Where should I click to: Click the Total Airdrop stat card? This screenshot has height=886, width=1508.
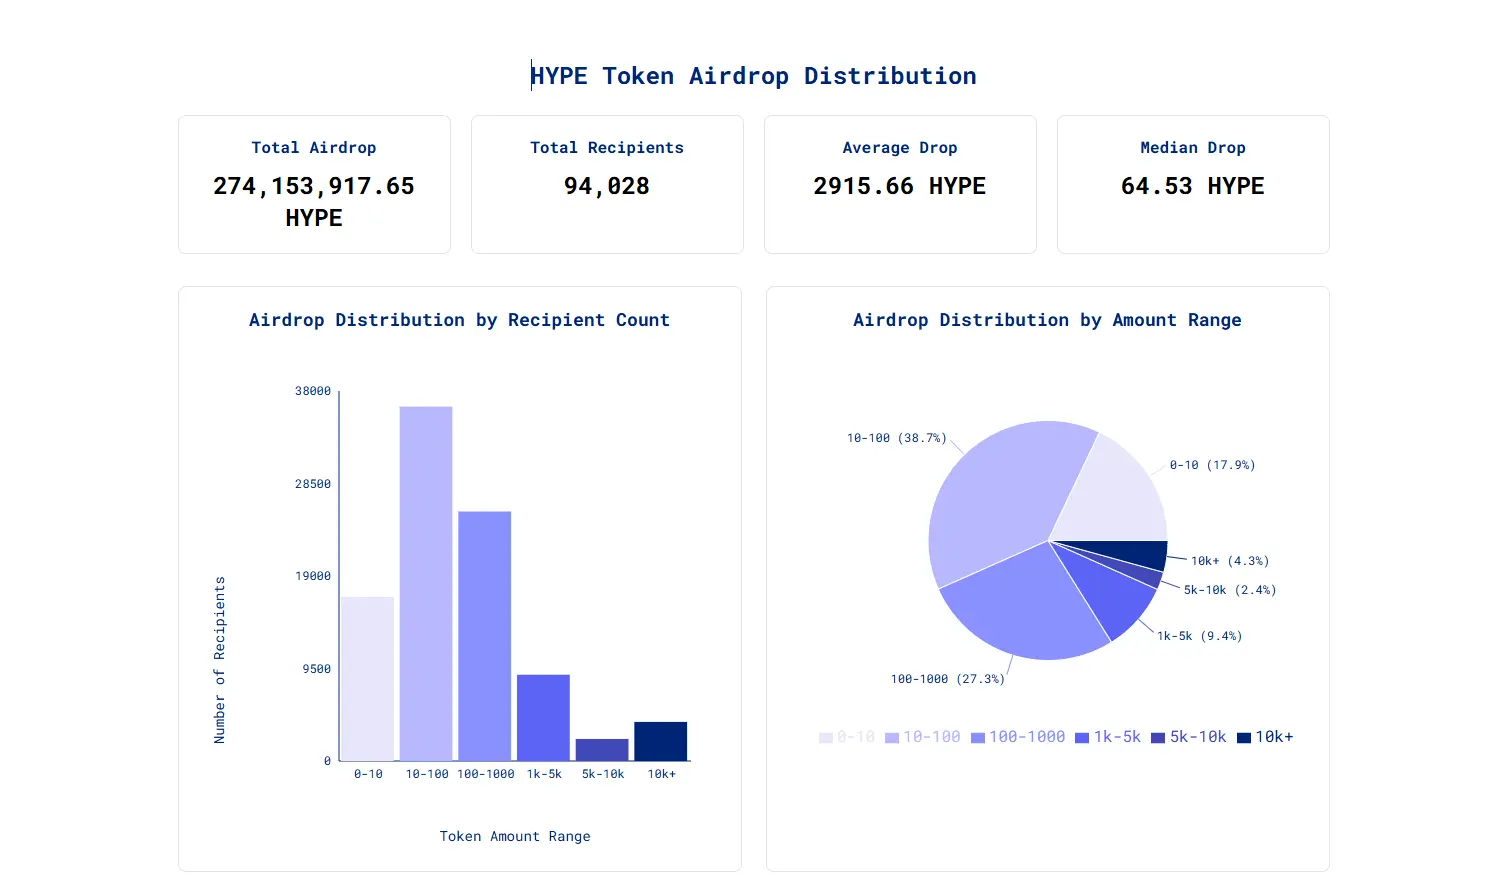314,184
